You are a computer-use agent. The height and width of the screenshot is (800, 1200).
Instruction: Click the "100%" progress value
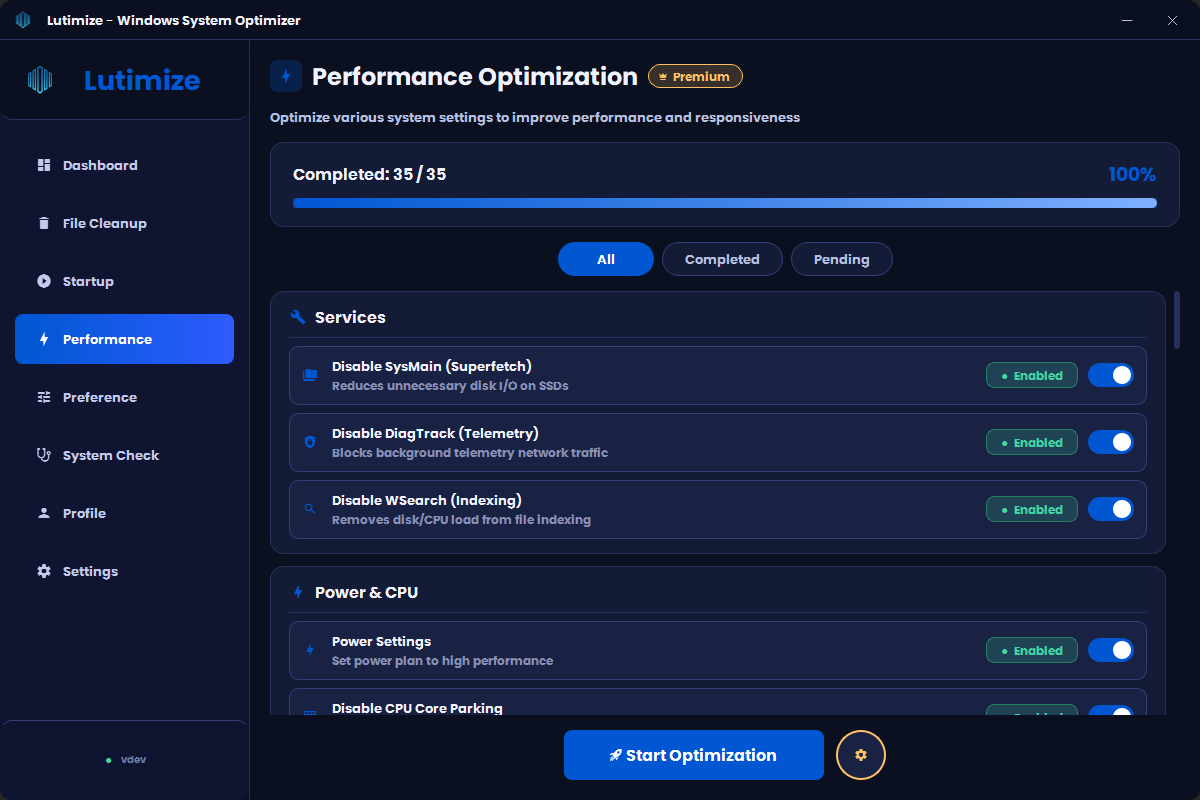(x=1132, y=174)
